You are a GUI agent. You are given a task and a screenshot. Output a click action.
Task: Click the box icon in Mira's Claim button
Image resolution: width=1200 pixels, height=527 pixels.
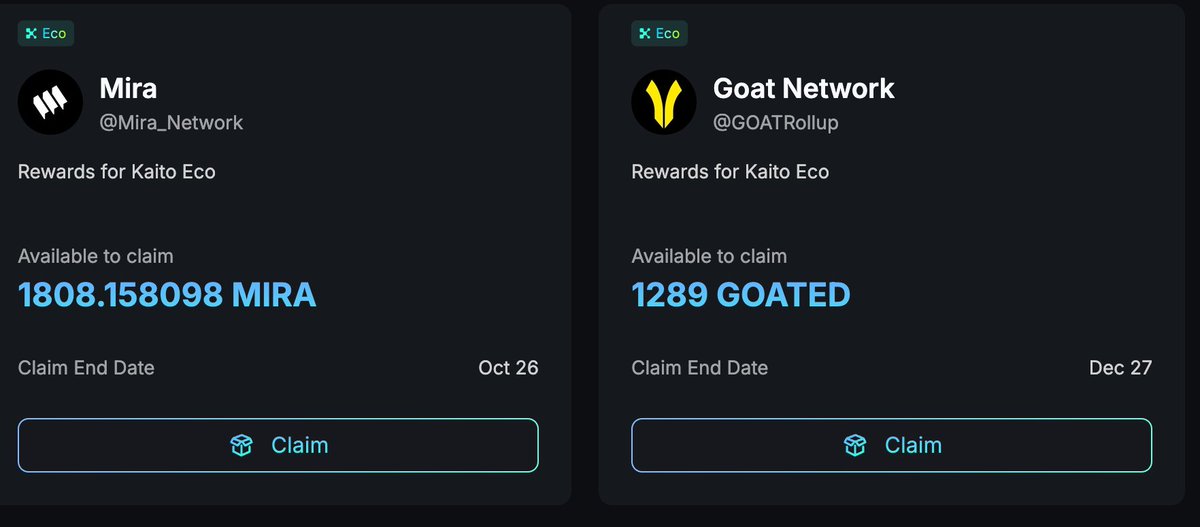point(242,445)
